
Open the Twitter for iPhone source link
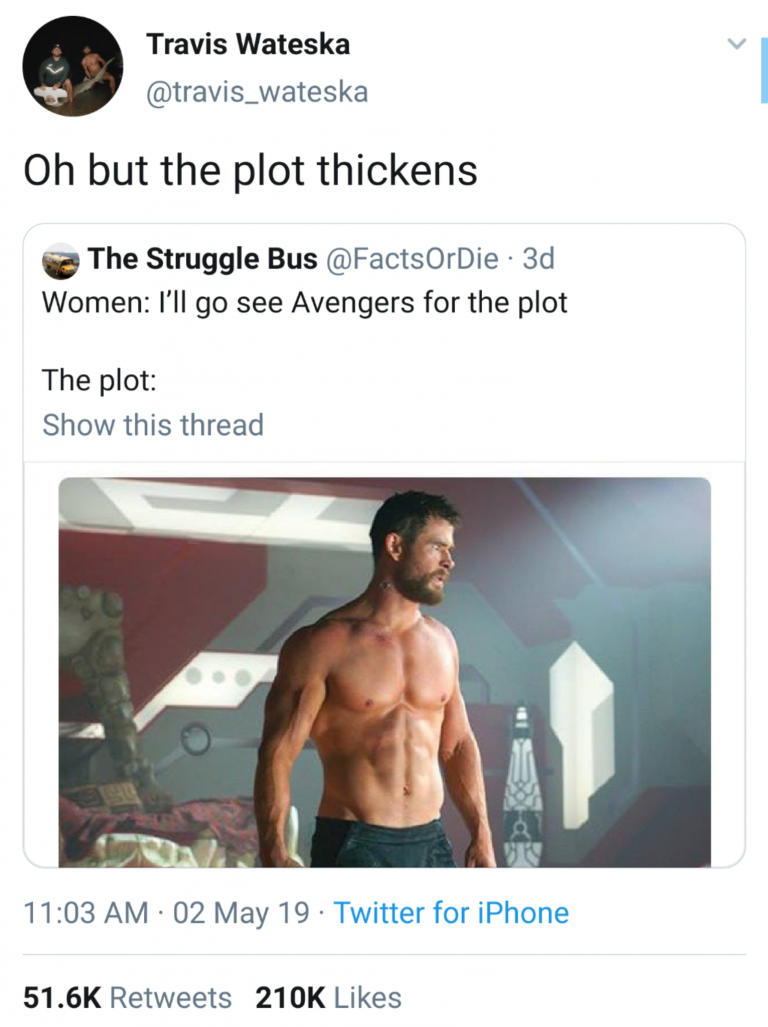[451, 913]
